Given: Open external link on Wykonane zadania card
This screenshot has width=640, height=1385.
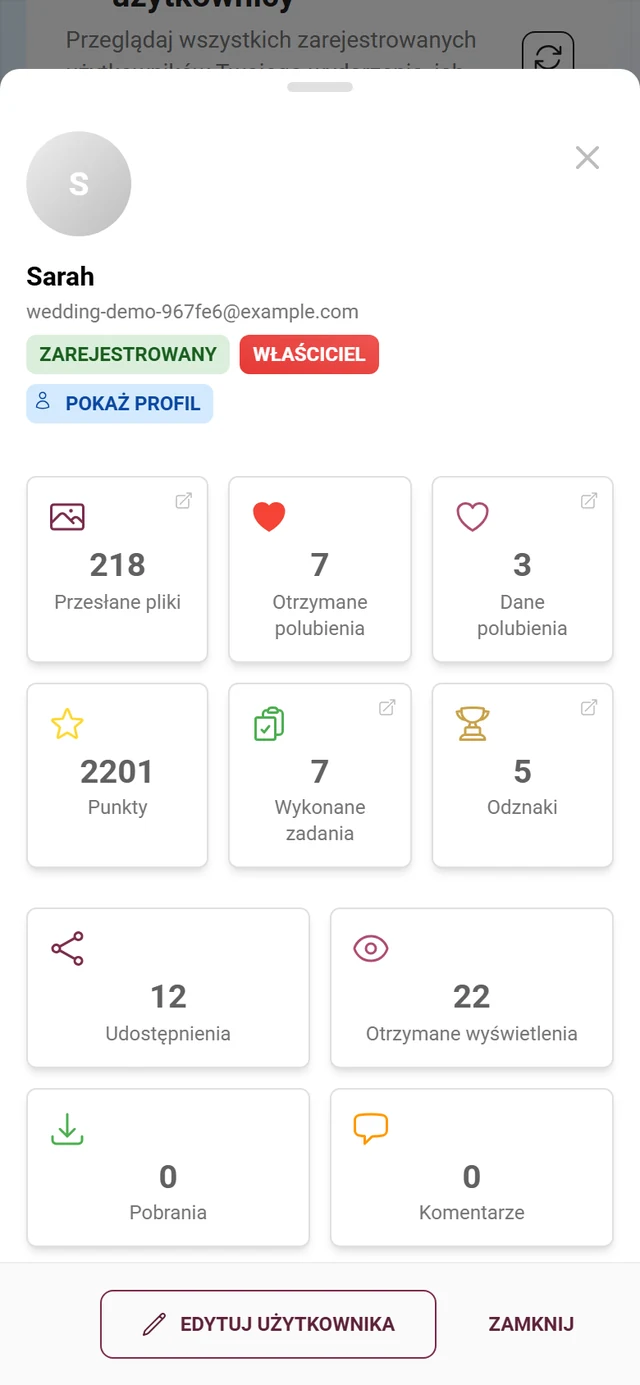Looking at the screenshot, I should coord(387,707).
